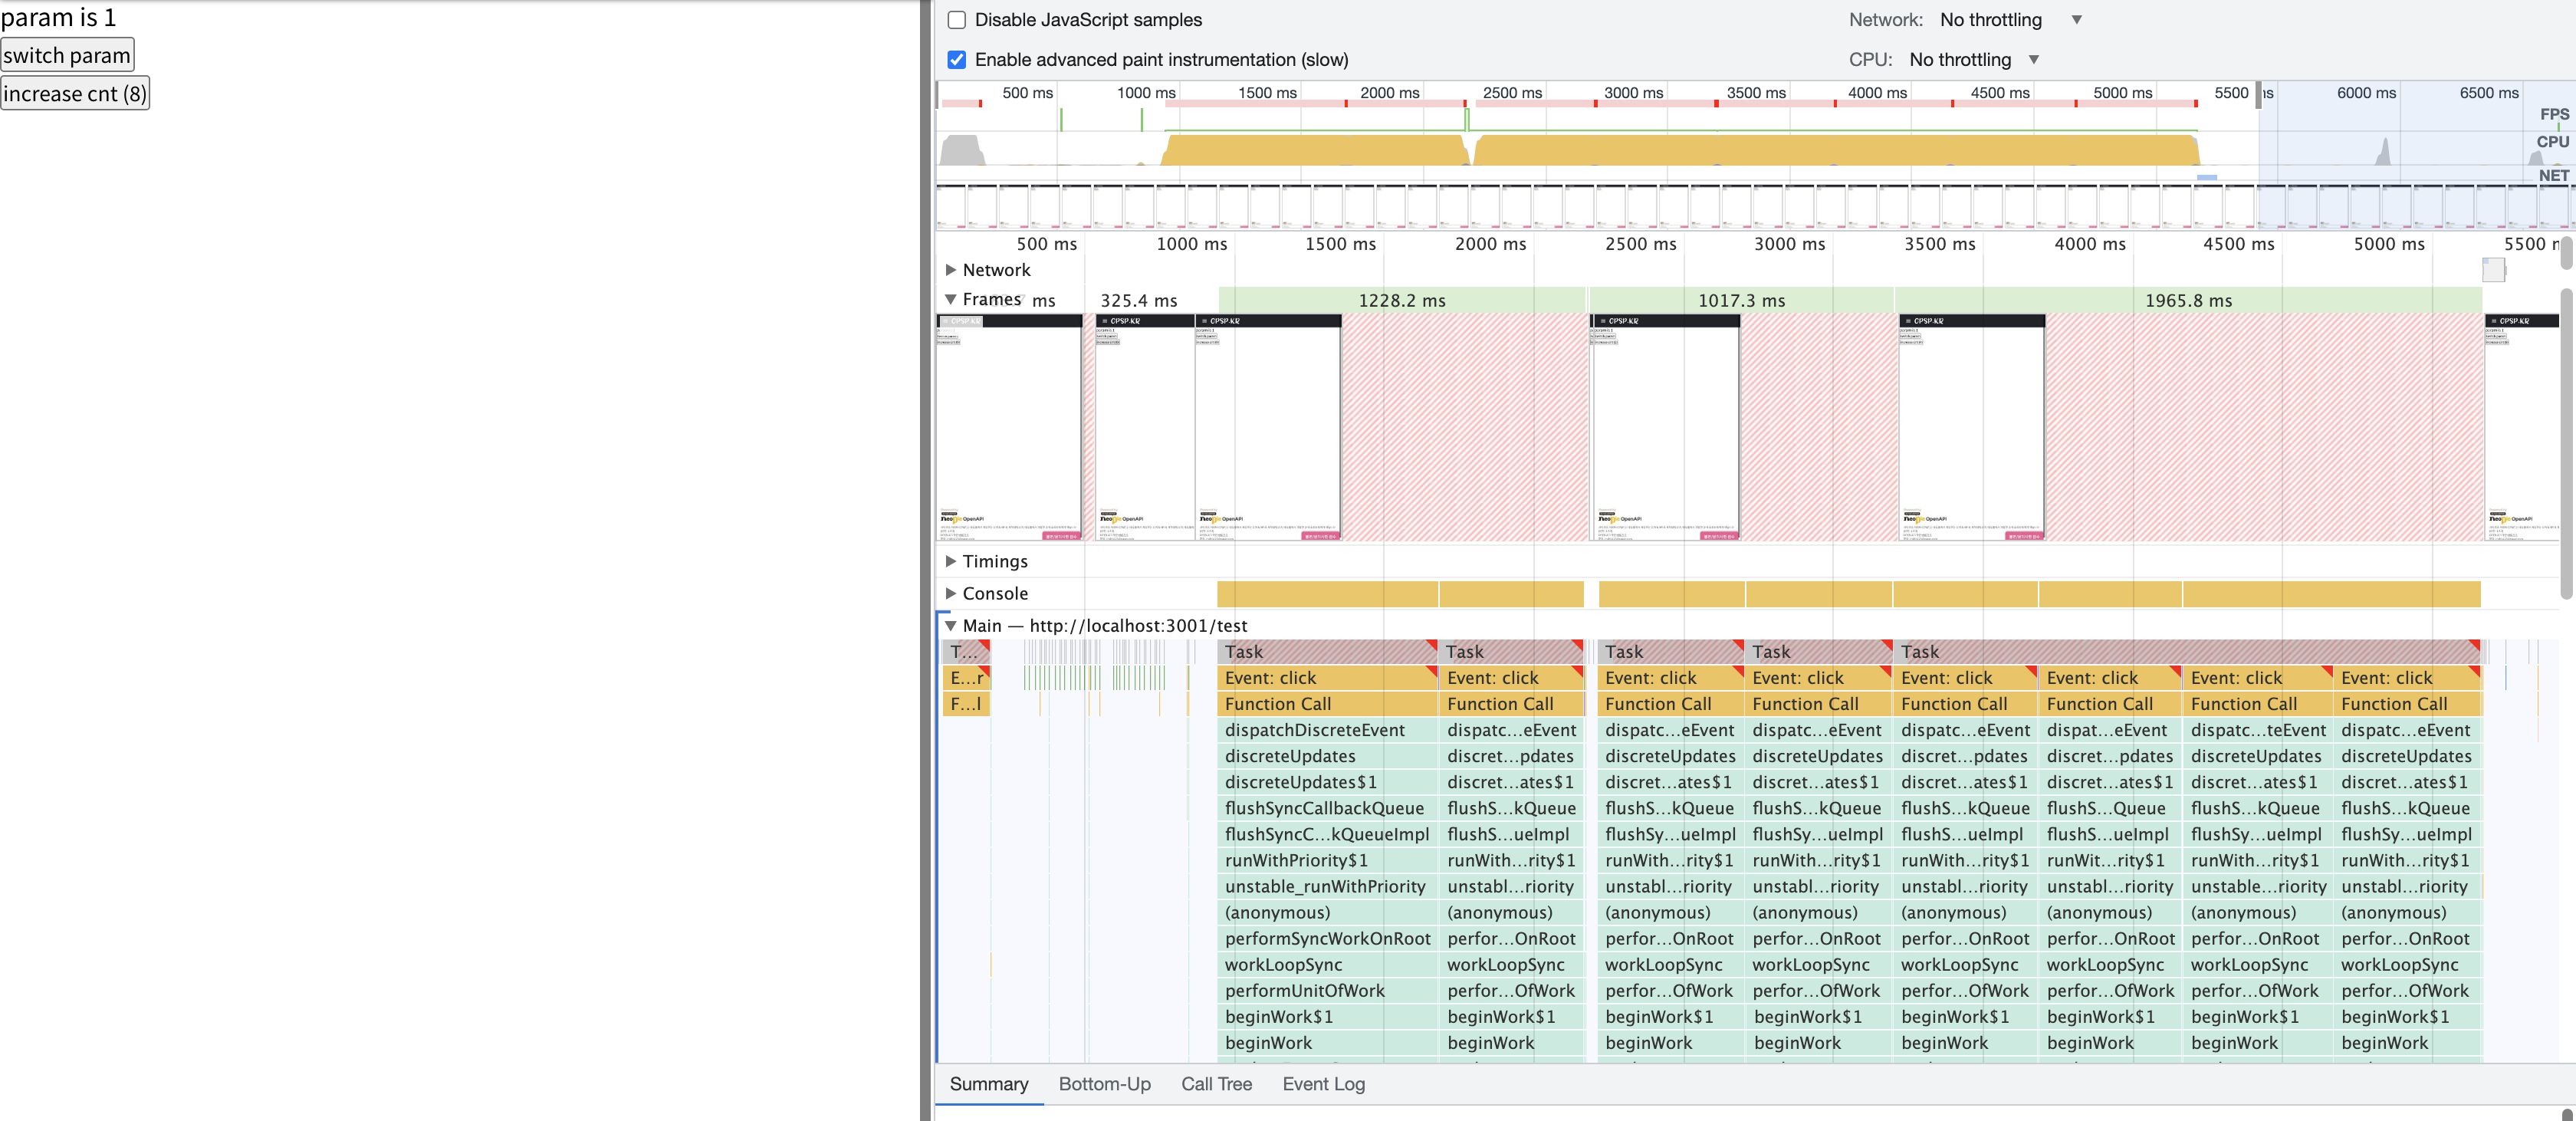
Task: Click the first frame screenshot thumbnail
Action: 1008,427
